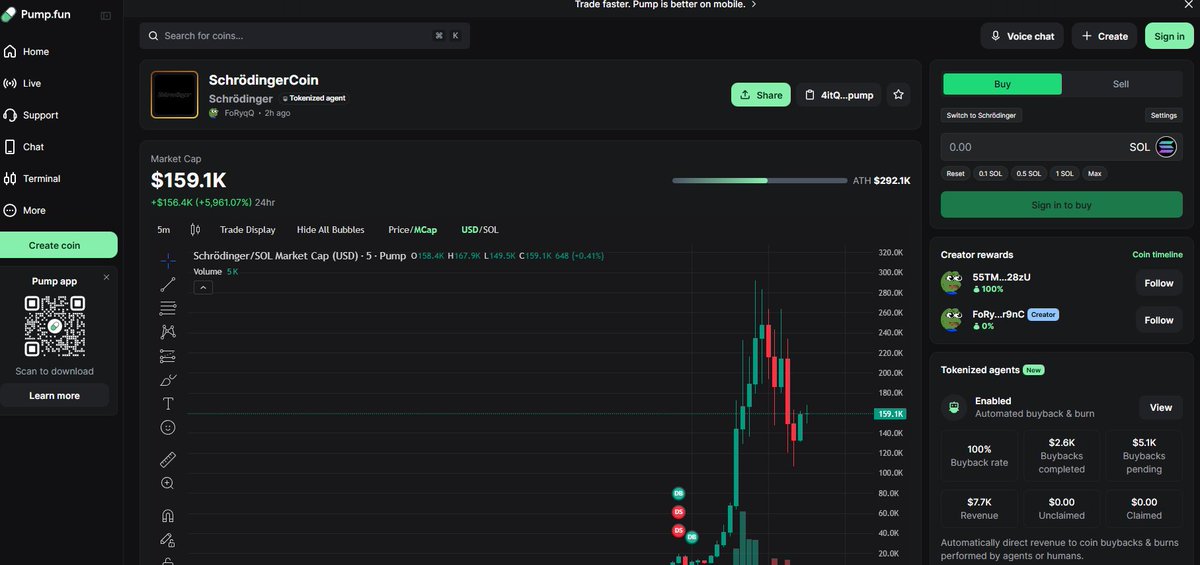Focus the Search for coins field
This screenshot has width=1200, height=565.
304,36
